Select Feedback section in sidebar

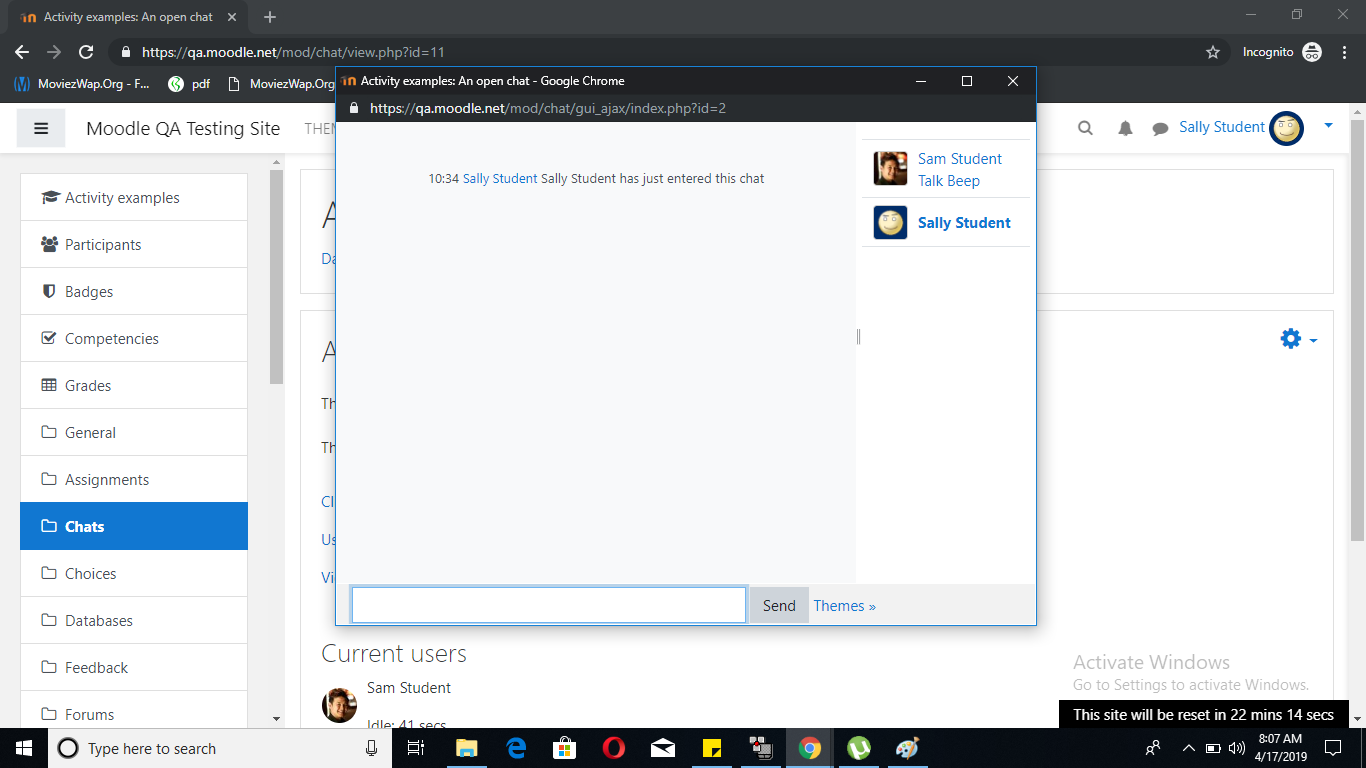coord(134,667)
